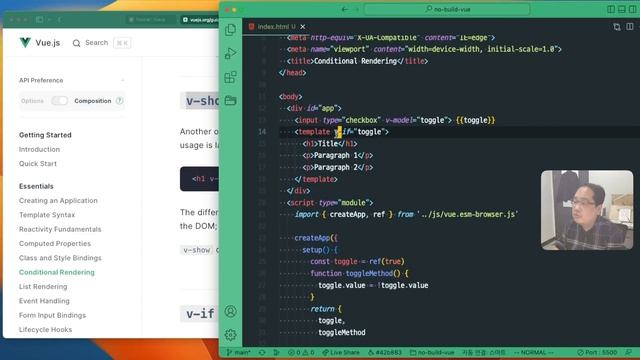
Task: Open Creating an Application page
Action: (x=58, y=200)
